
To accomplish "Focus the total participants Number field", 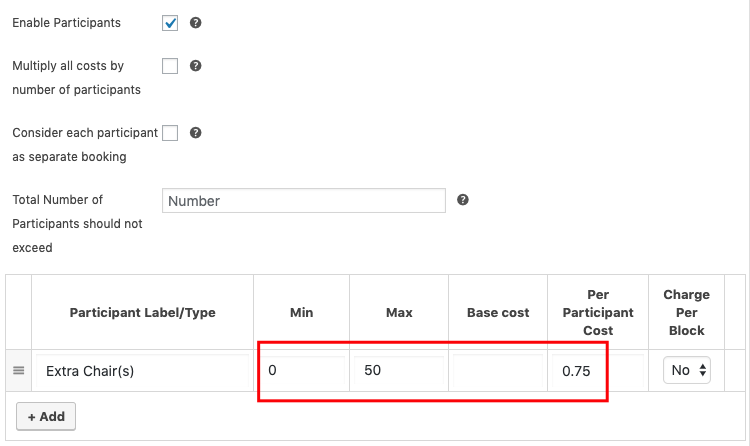I will pyautogui.click(x=303, y=201).
